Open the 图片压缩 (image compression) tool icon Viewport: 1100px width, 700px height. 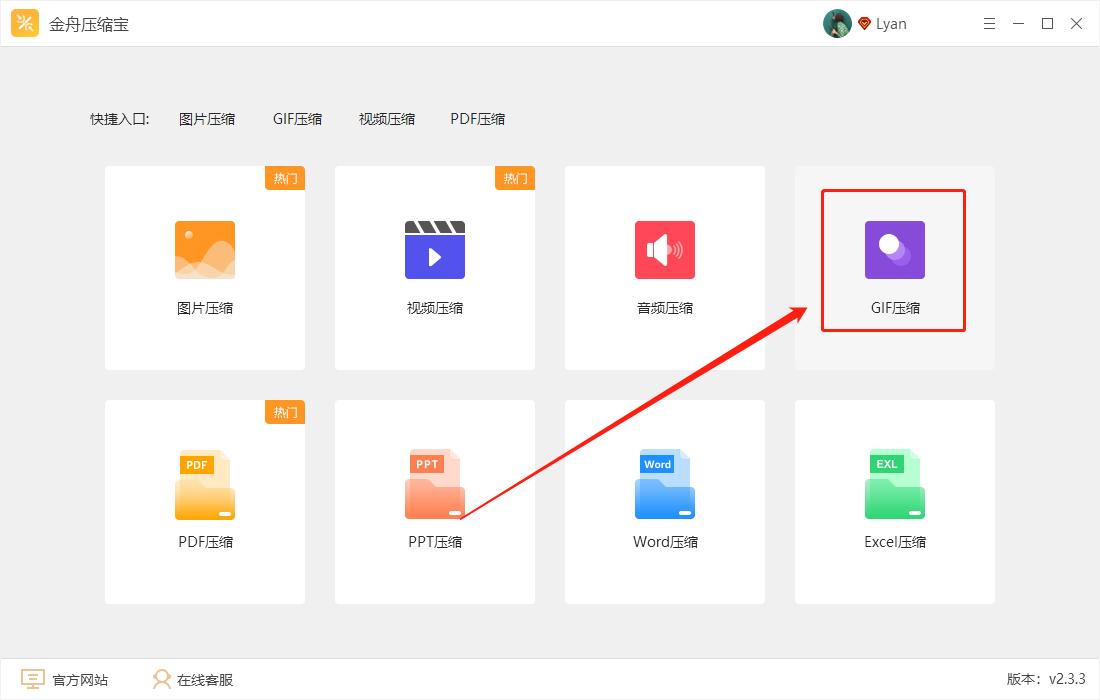pos(204,250)
